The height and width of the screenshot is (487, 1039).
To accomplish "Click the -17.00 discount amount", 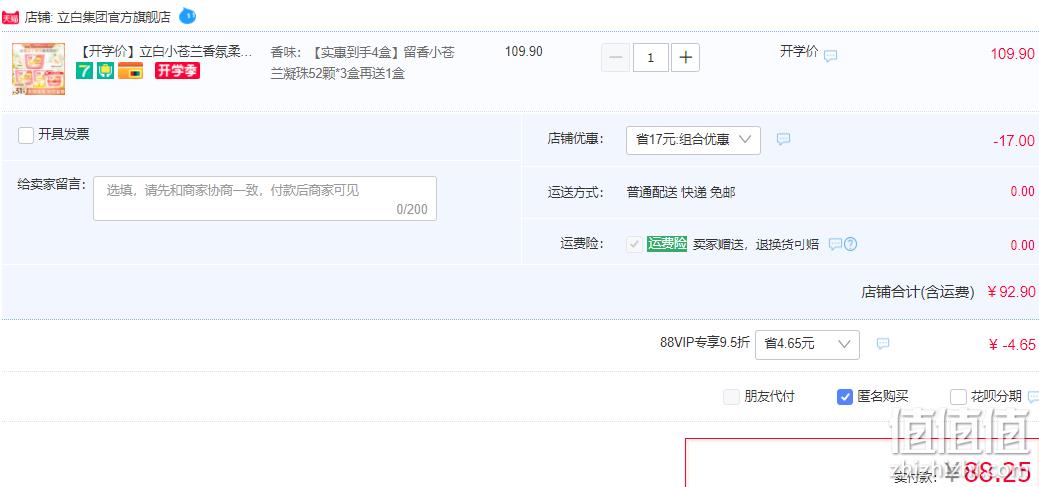I will pos(1013,140).
